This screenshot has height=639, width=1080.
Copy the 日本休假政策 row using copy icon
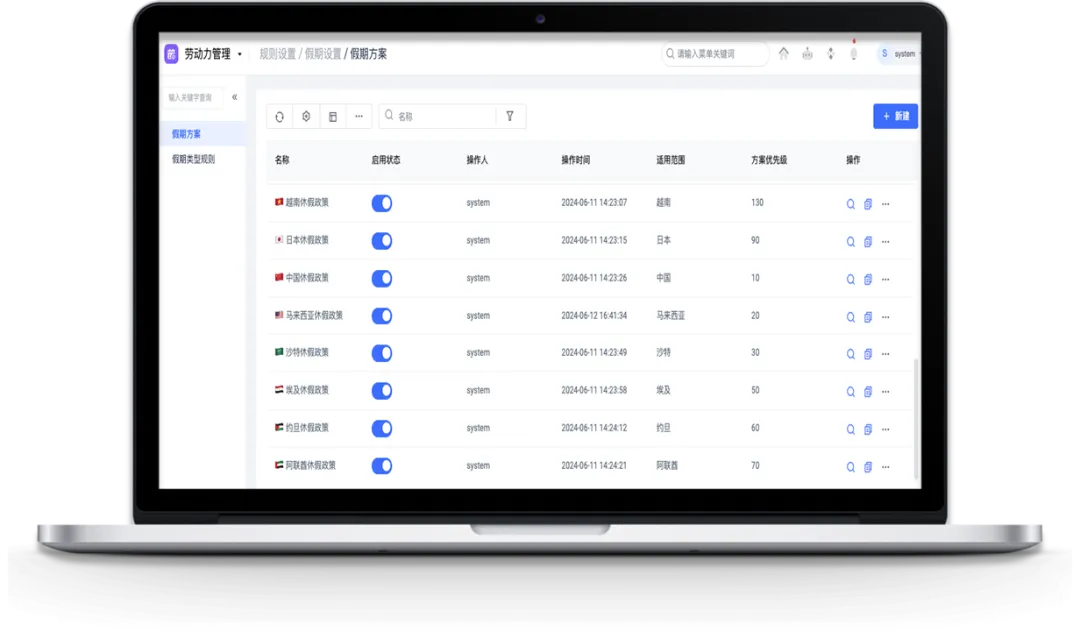pos(868,242)
